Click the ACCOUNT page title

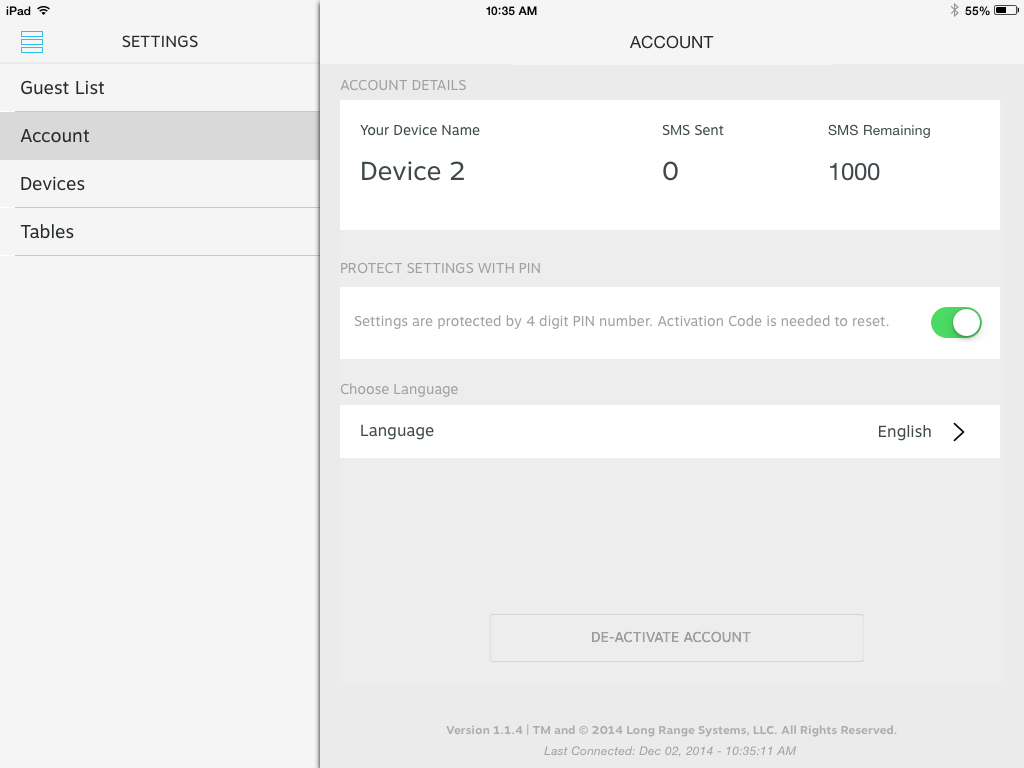click(x=671, y=42)
